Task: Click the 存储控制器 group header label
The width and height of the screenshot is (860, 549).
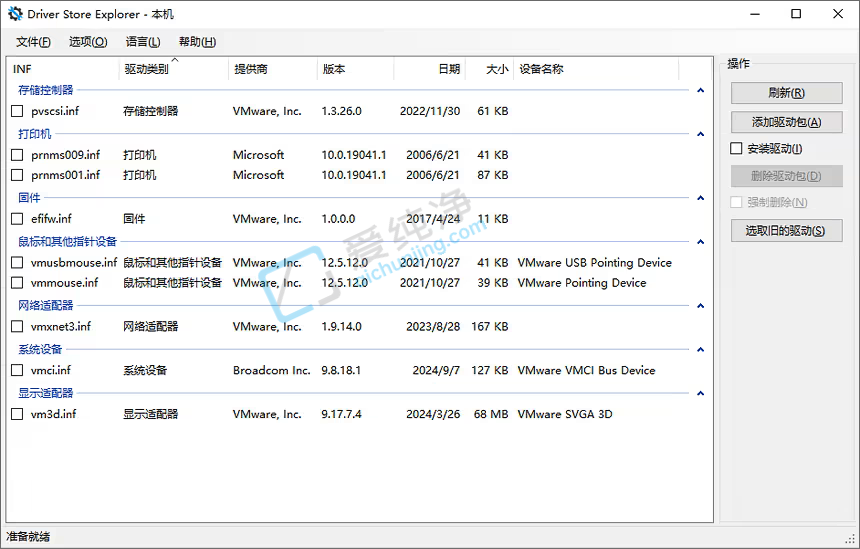Action: [46, 90]
